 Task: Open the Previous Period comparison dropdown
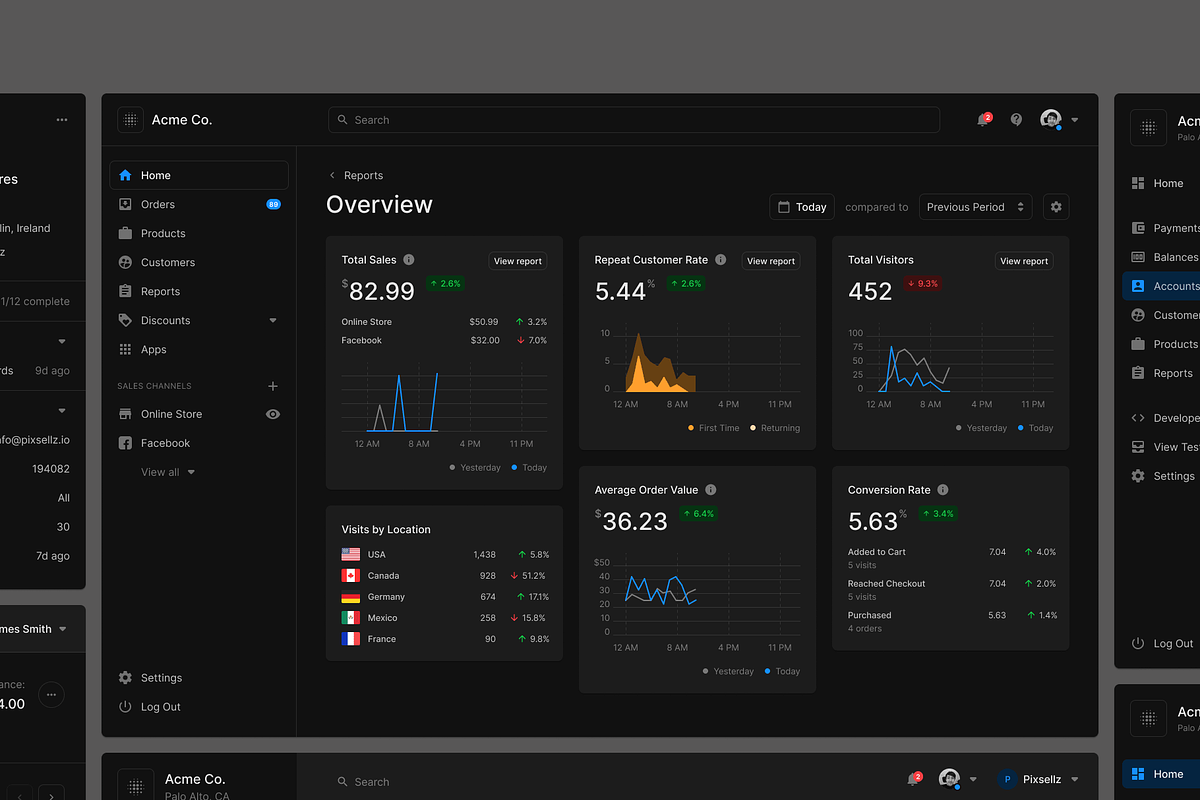(975, 206)
